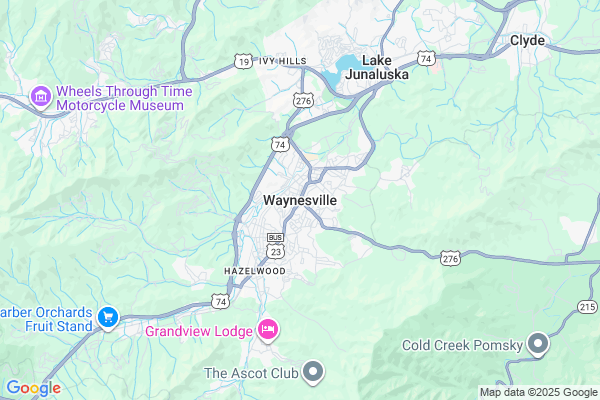Screen dimensions: 600x400
Task: Click the Barber Orchards shopping cart pin
Action: tap(108, 318)
